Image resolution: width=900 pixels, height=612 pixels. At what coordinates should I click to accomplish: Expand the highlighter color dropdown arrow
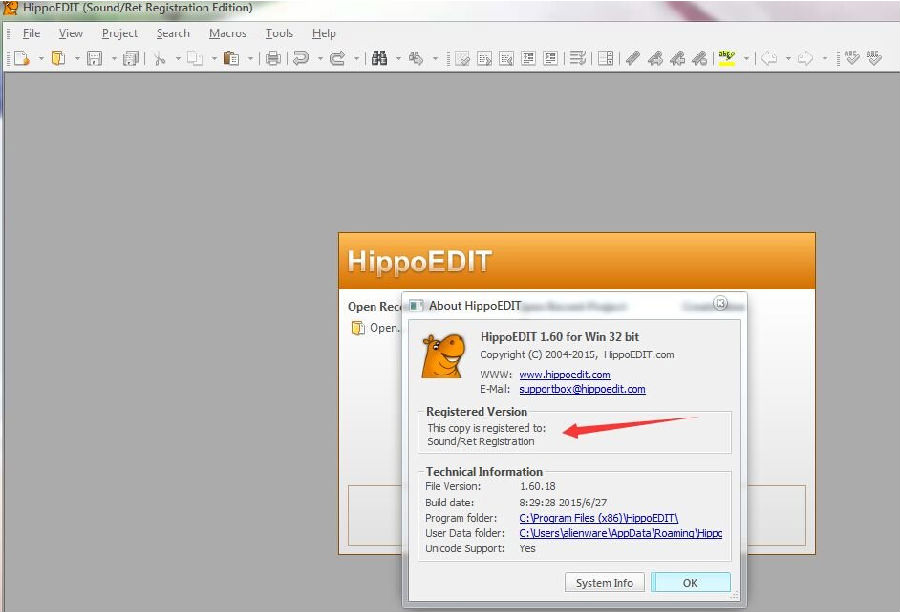(746, 59)
